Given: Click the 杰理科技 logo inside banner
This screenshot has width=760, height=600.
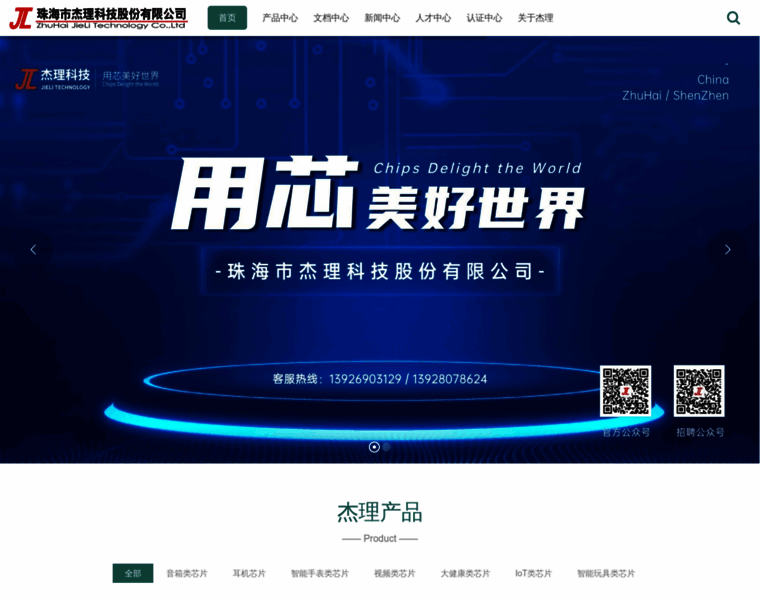Looking at the screenshot, I should coord(53,79).
